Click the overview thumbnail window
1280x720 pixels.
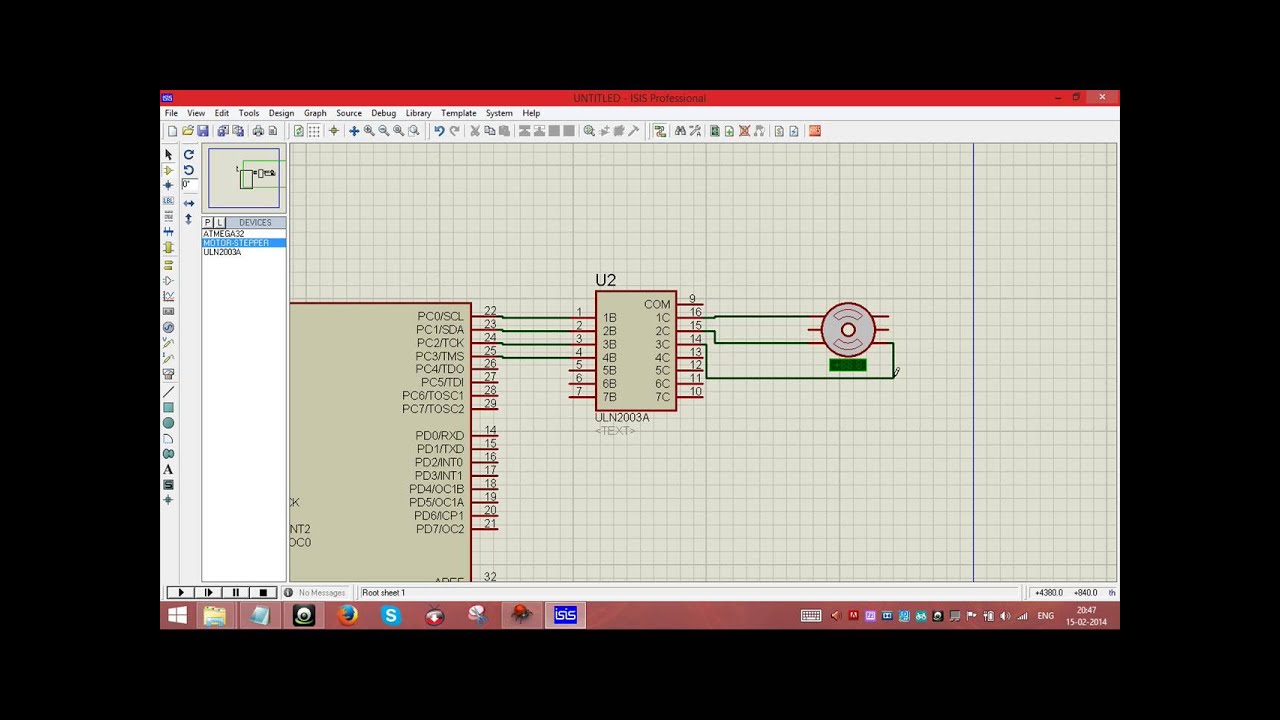(246, 178)
